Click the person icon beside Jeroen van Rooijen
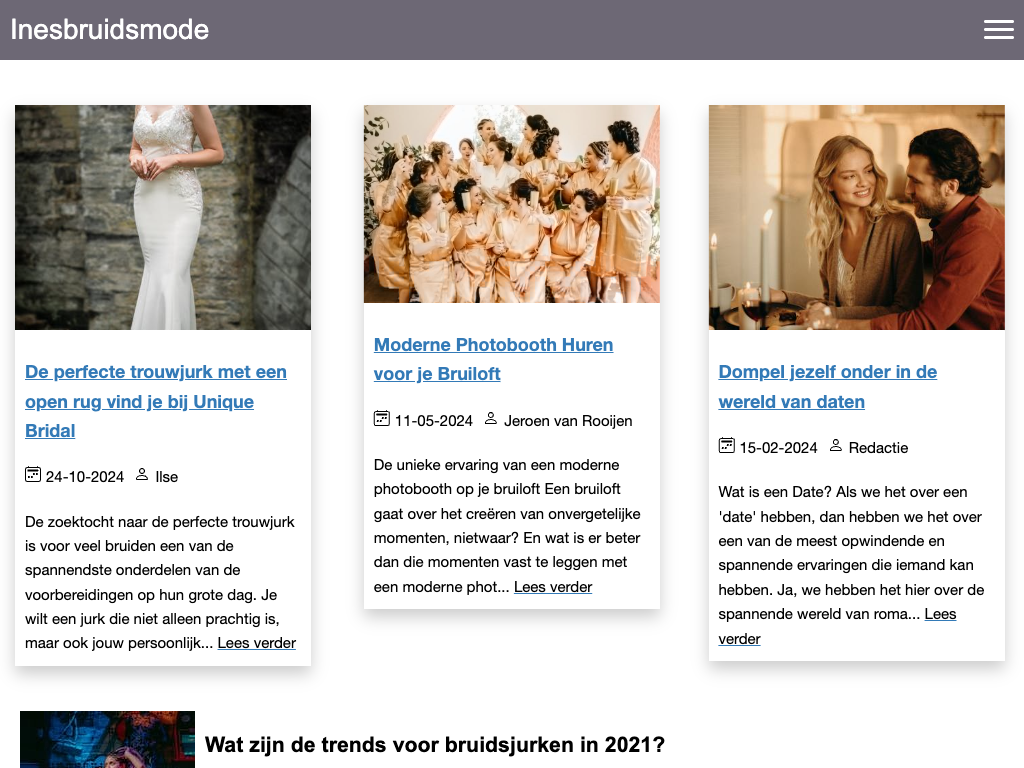The height and width of the screenshot is (768, 1024). (491, 419)
